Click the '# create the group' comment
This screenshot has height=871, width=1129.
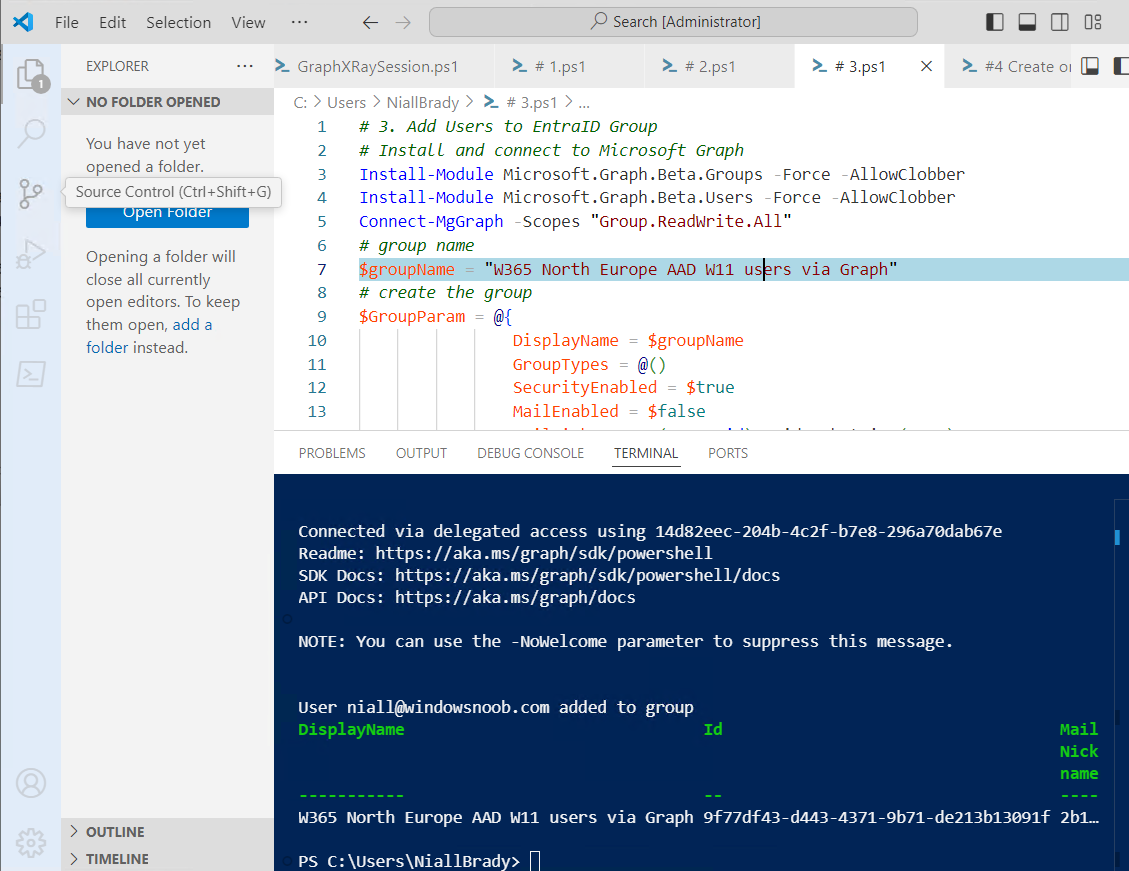point(445,293)
